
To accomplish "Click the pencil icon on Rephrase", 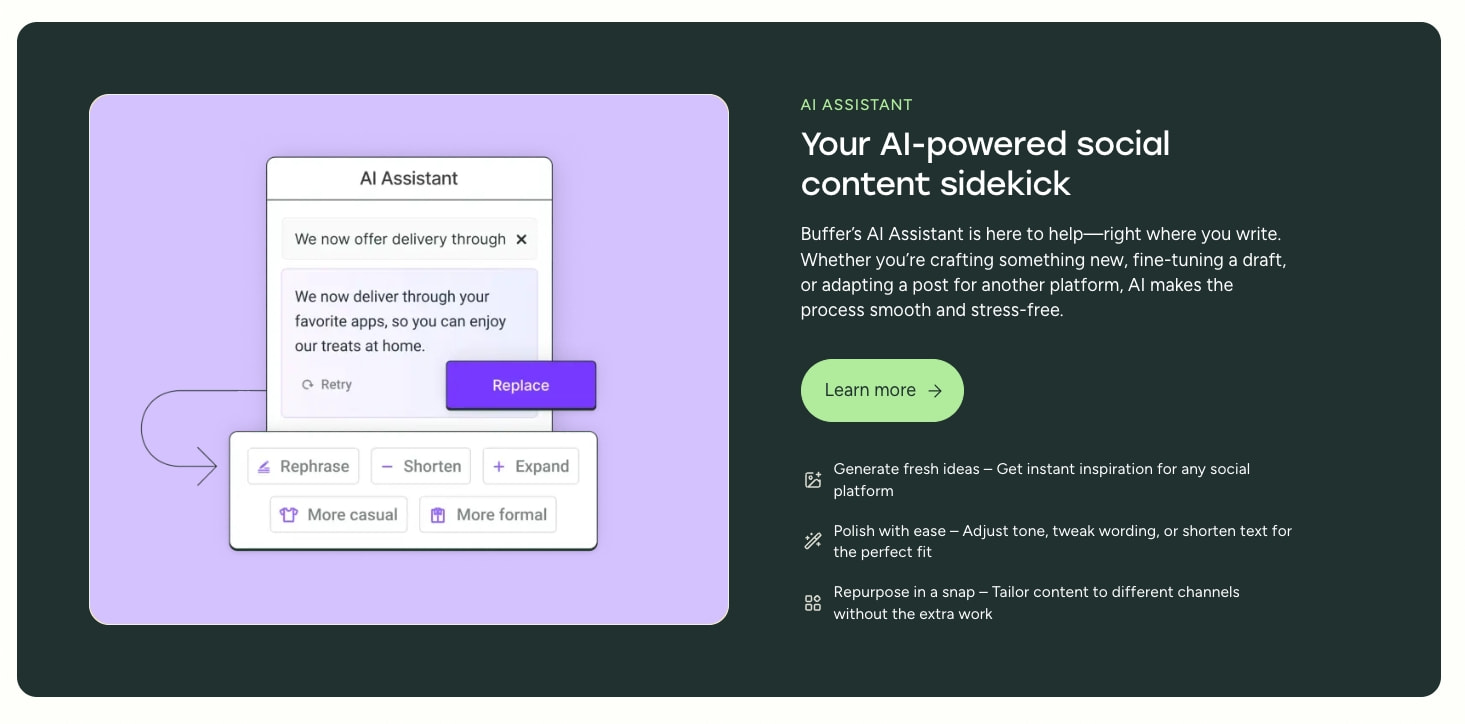I will click(264, 467).
